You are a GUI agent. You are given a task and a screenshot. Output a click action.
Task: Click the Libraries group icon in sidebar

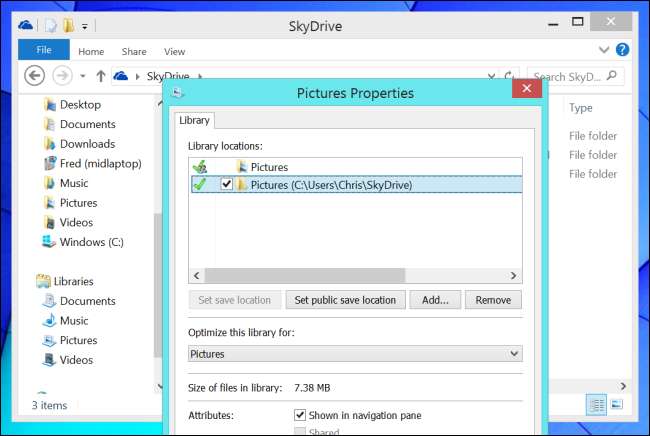tap(43, 281)
